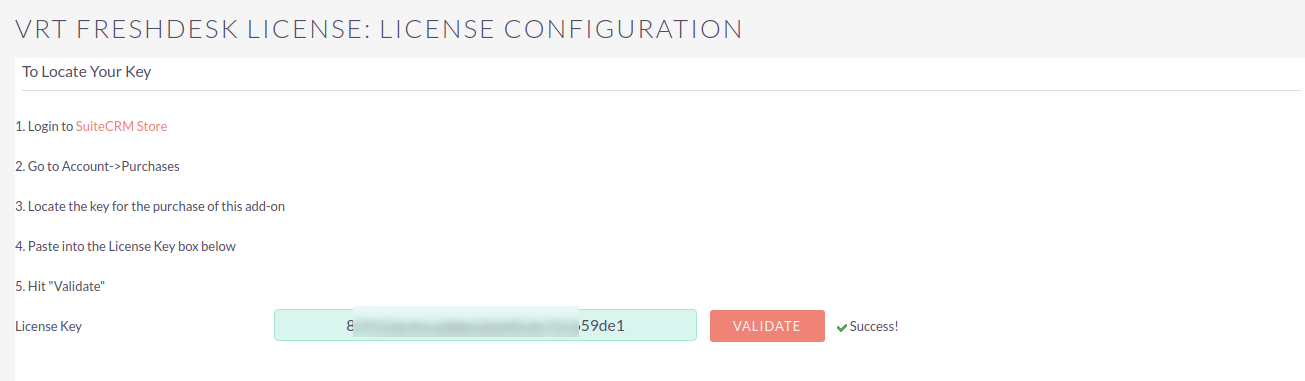Click step 4 "Paste into the License Key box"
This screenshot has height=381, width=1305.
(x=126, y=247)
